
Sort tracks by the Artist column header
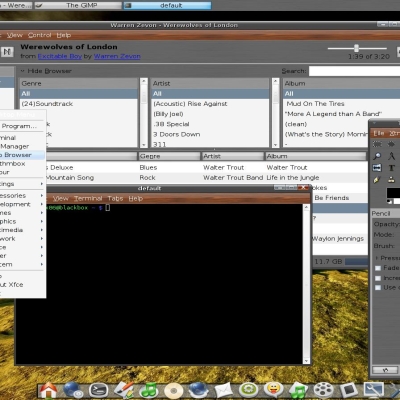pos(233,156)
